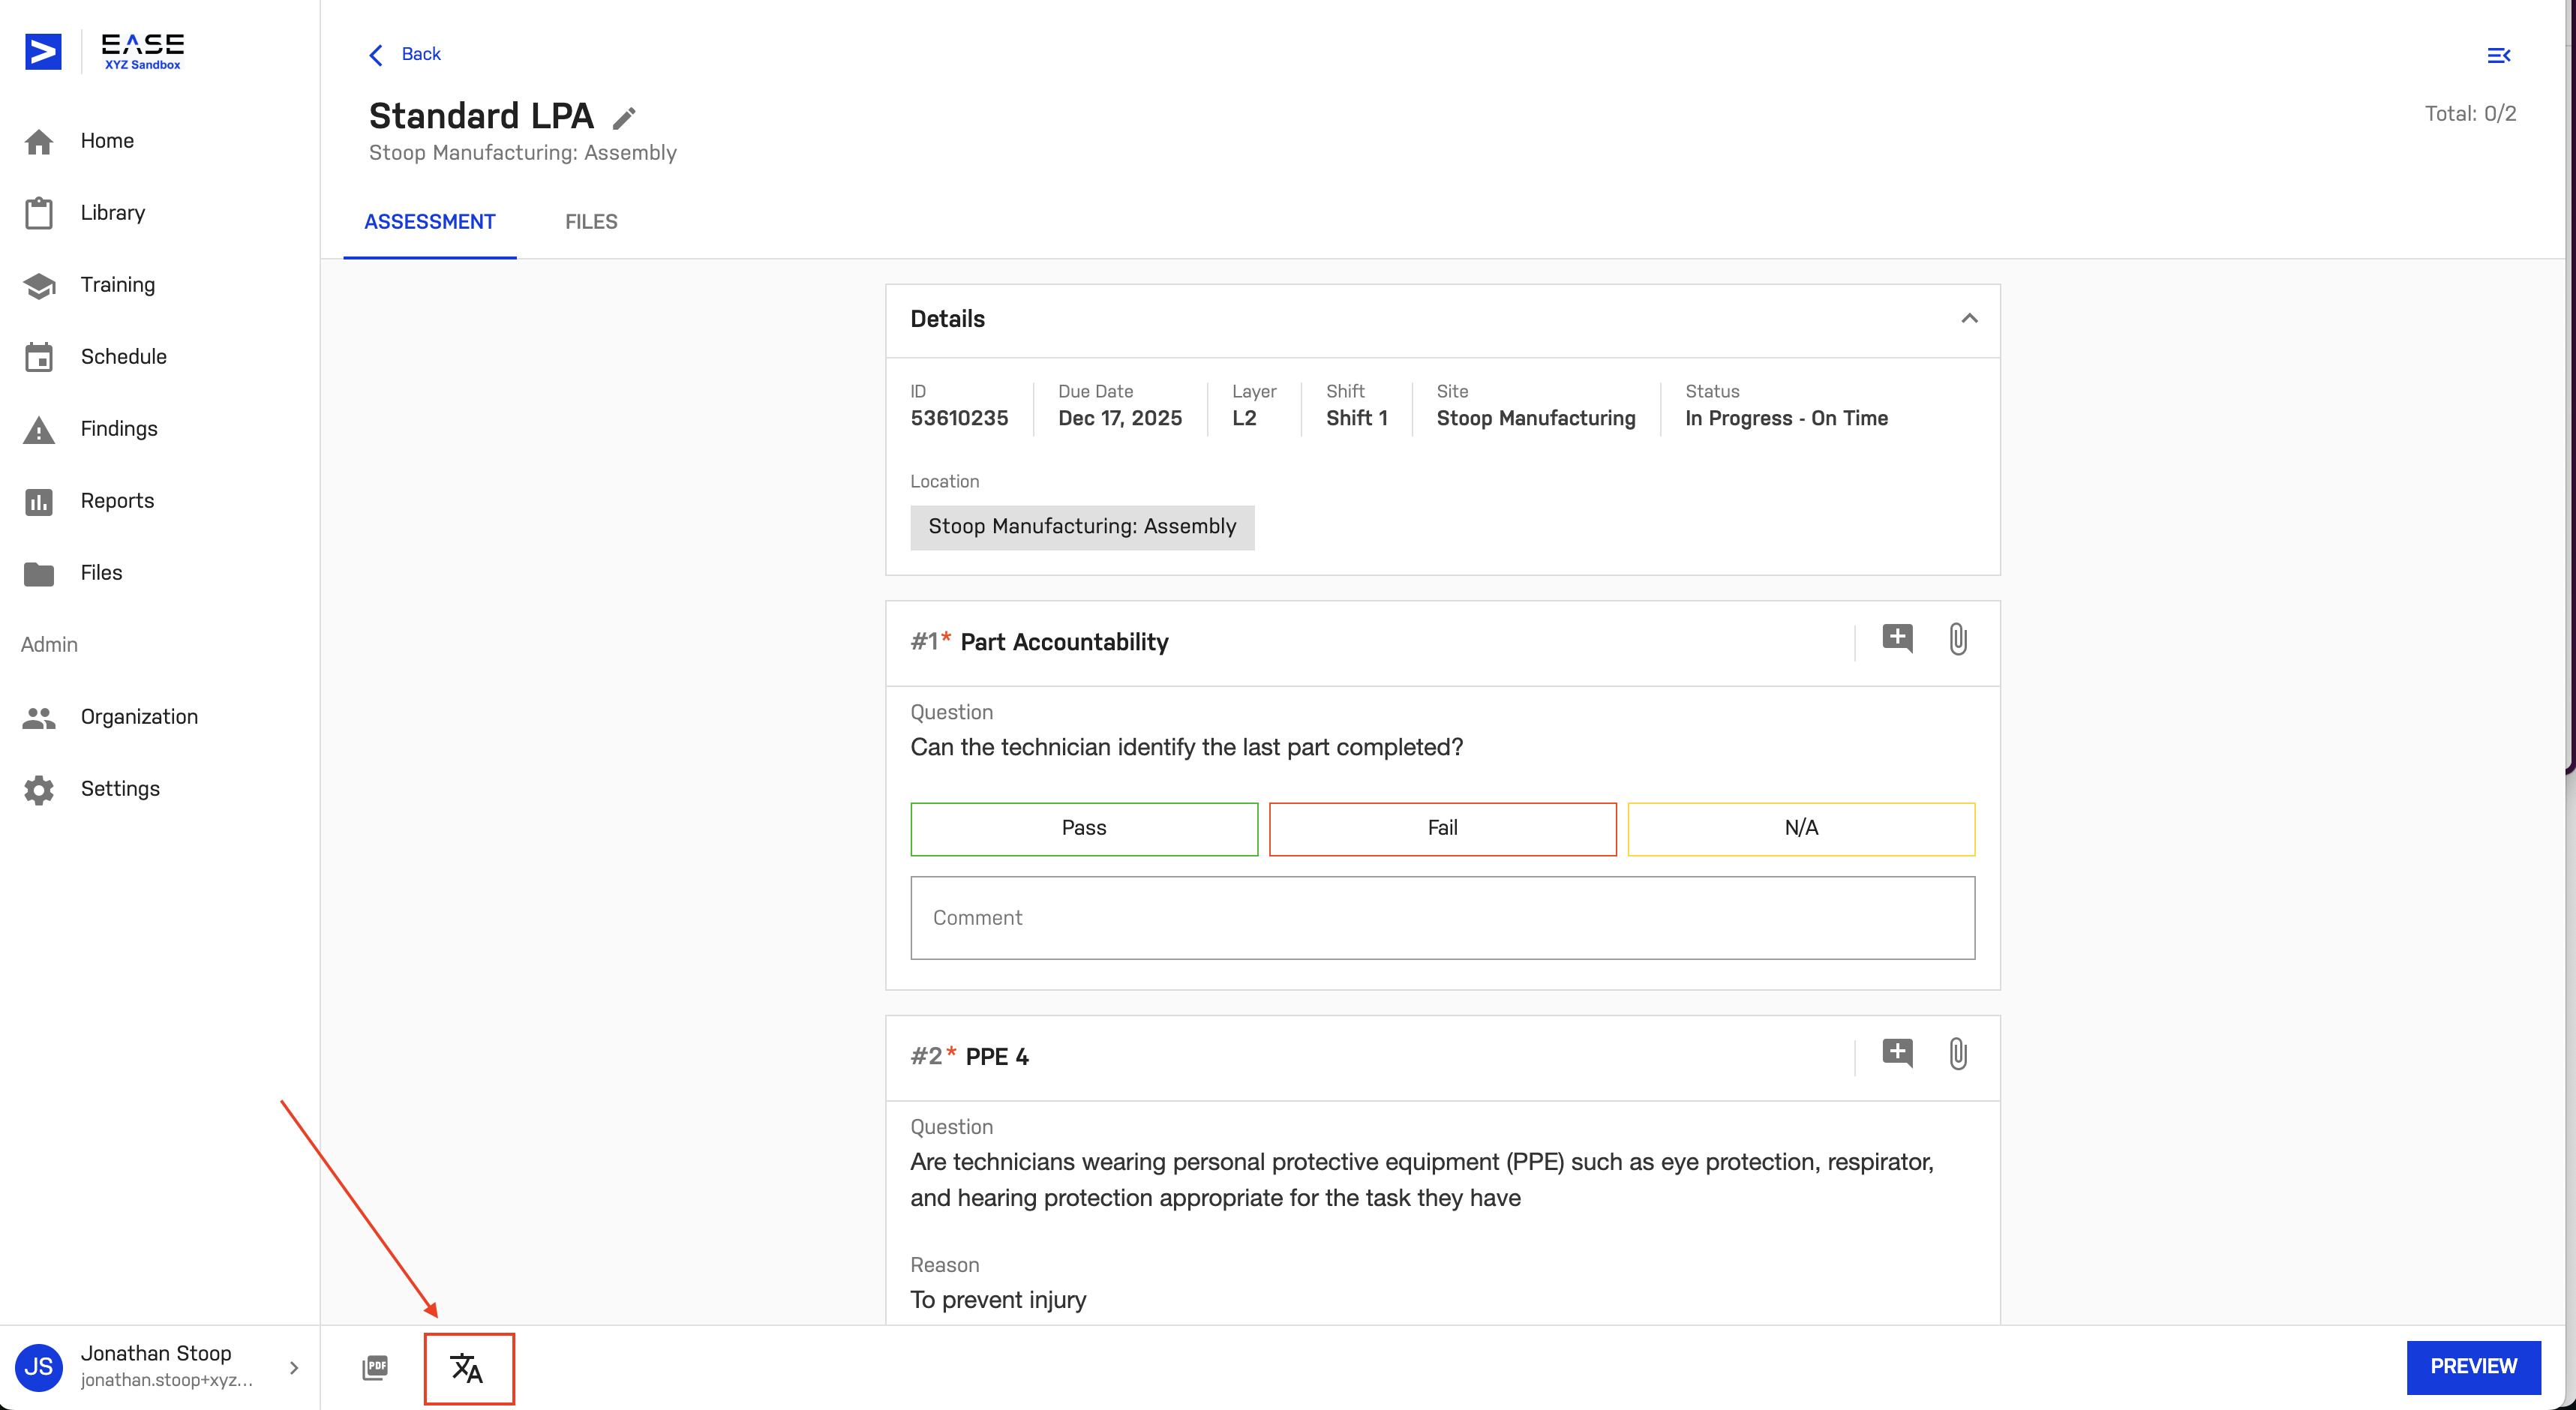Viewport: 2576px width, 1410px height.
Task: Click the Shift 1 value
Action: point(1357,418)
